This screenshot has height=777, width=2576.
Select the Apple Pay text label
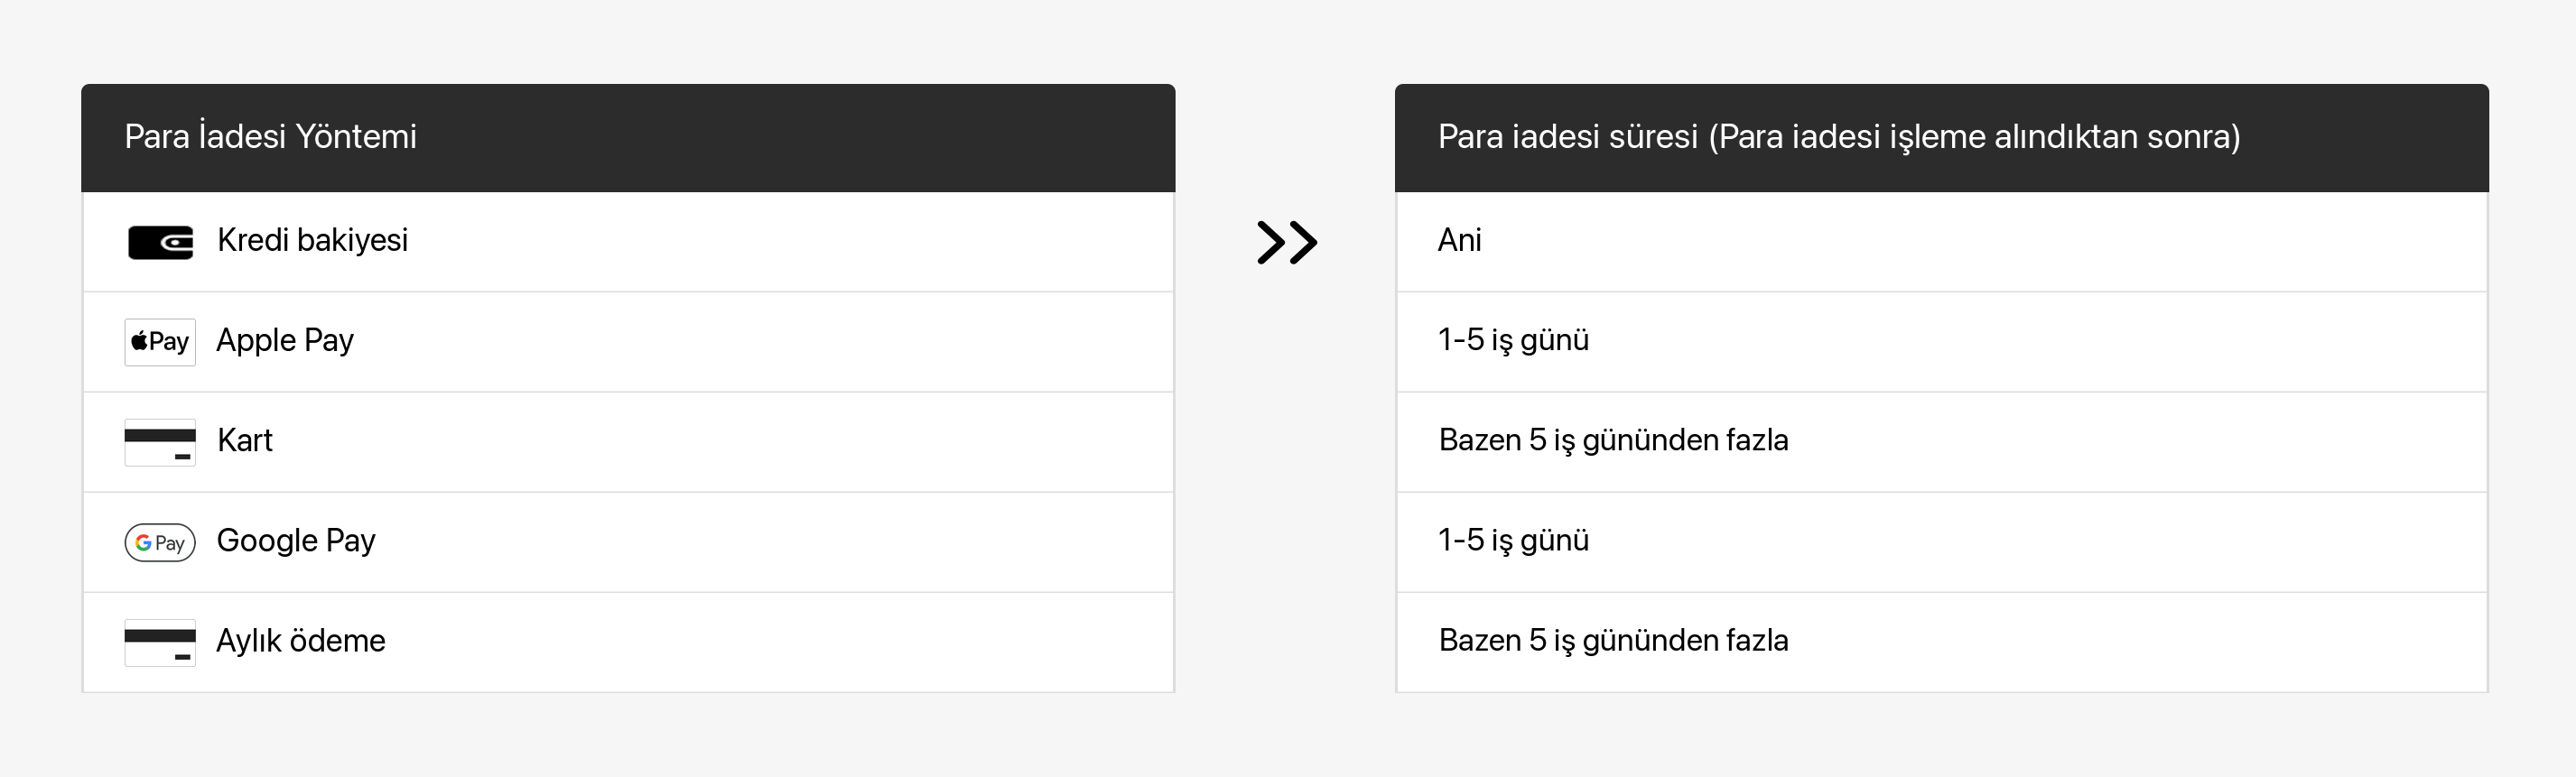click(x=285, y=341)
